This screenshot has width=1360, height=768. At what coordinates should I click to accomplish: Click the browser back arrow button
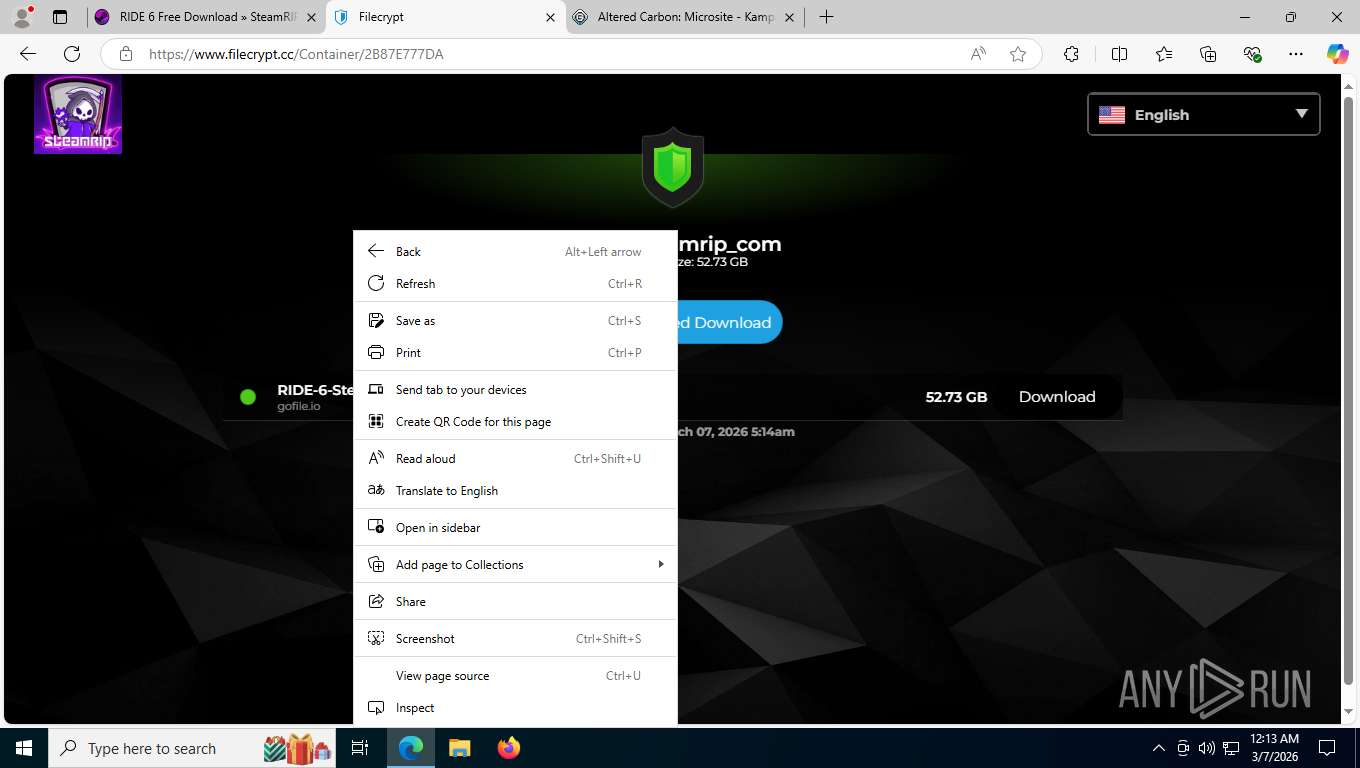coord(28,54)
